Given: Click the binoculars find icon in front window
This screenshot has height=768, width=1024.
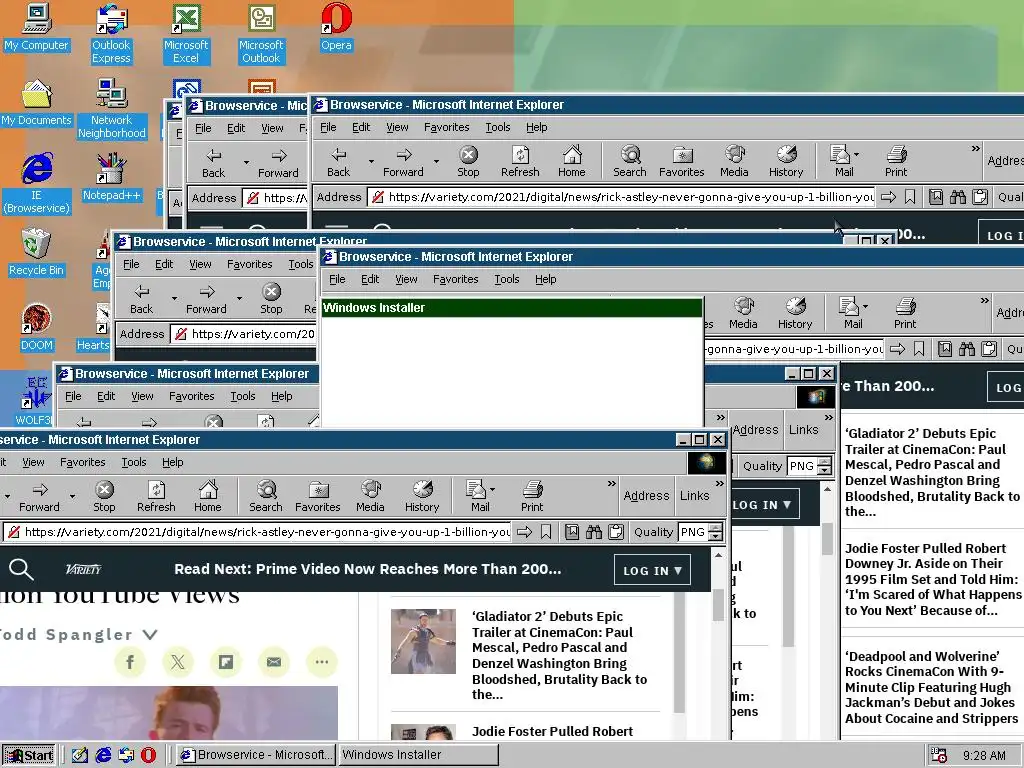Looking at the screenshot, I should pos(594,532).
